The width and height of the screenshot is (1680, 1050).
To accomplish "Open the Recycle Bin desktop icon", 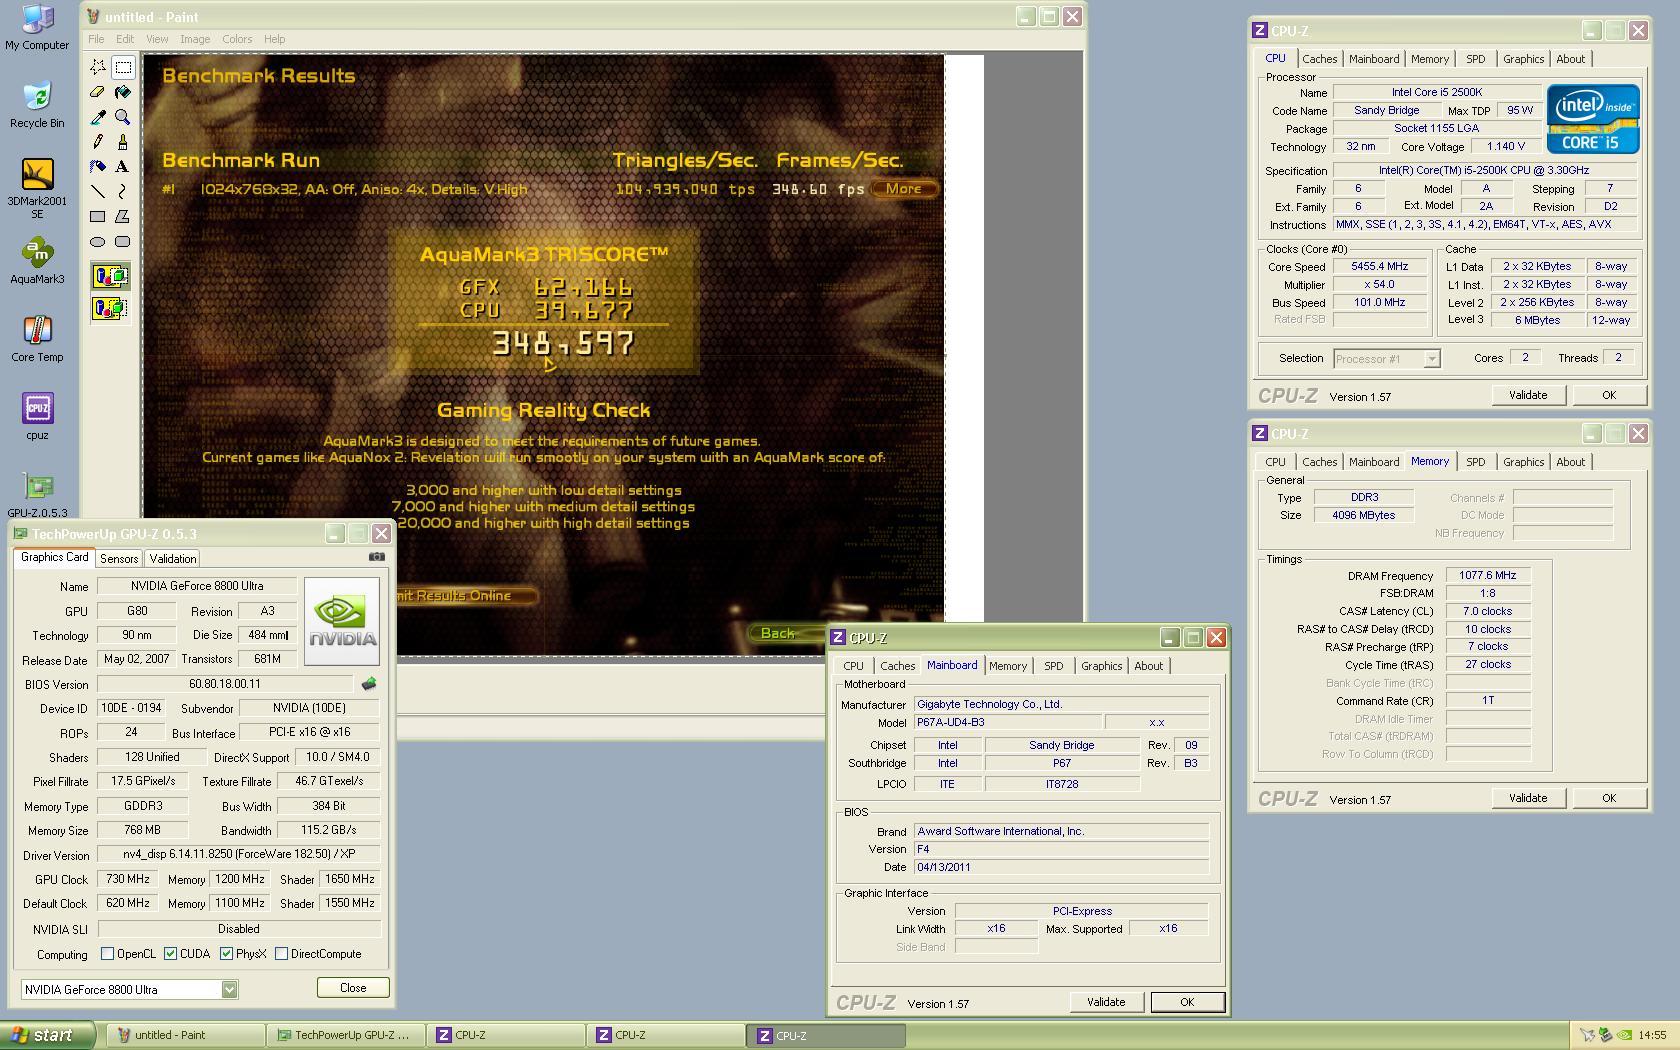I will [37, 105].
